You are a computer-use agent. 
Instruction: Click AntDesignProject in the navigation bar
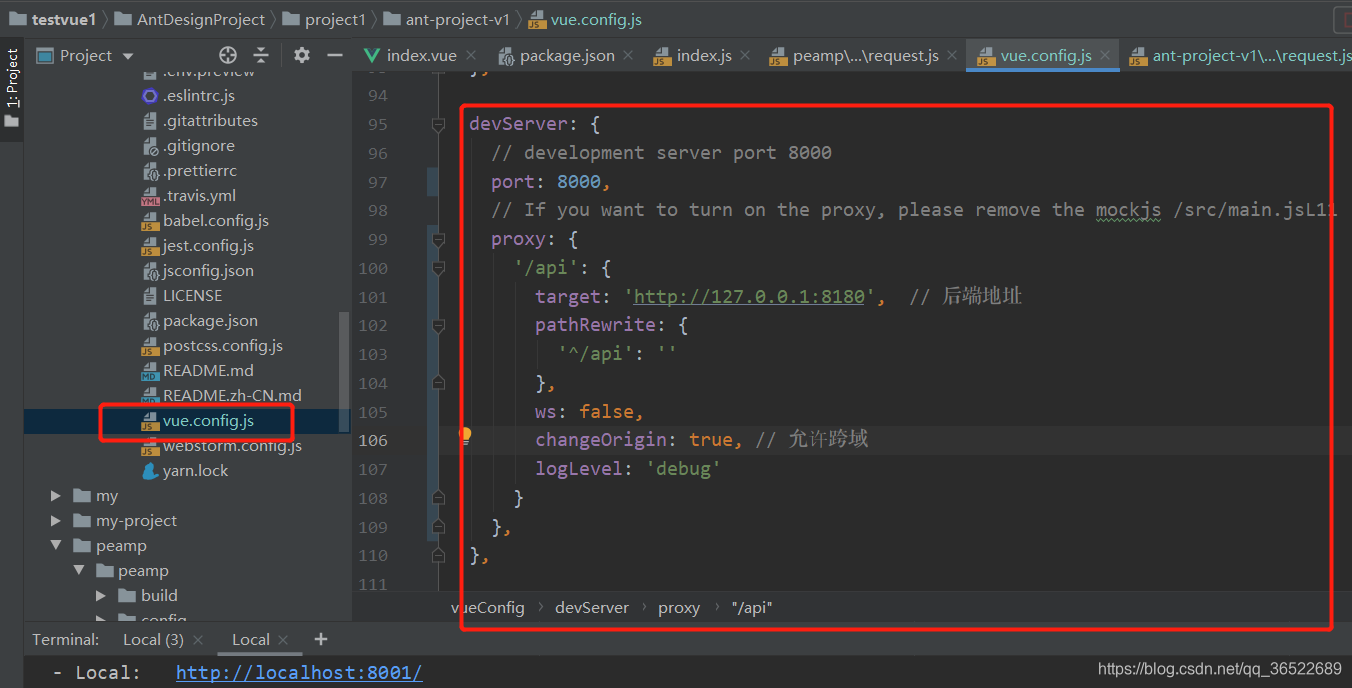pyautogui.click(x=190, y=19)
